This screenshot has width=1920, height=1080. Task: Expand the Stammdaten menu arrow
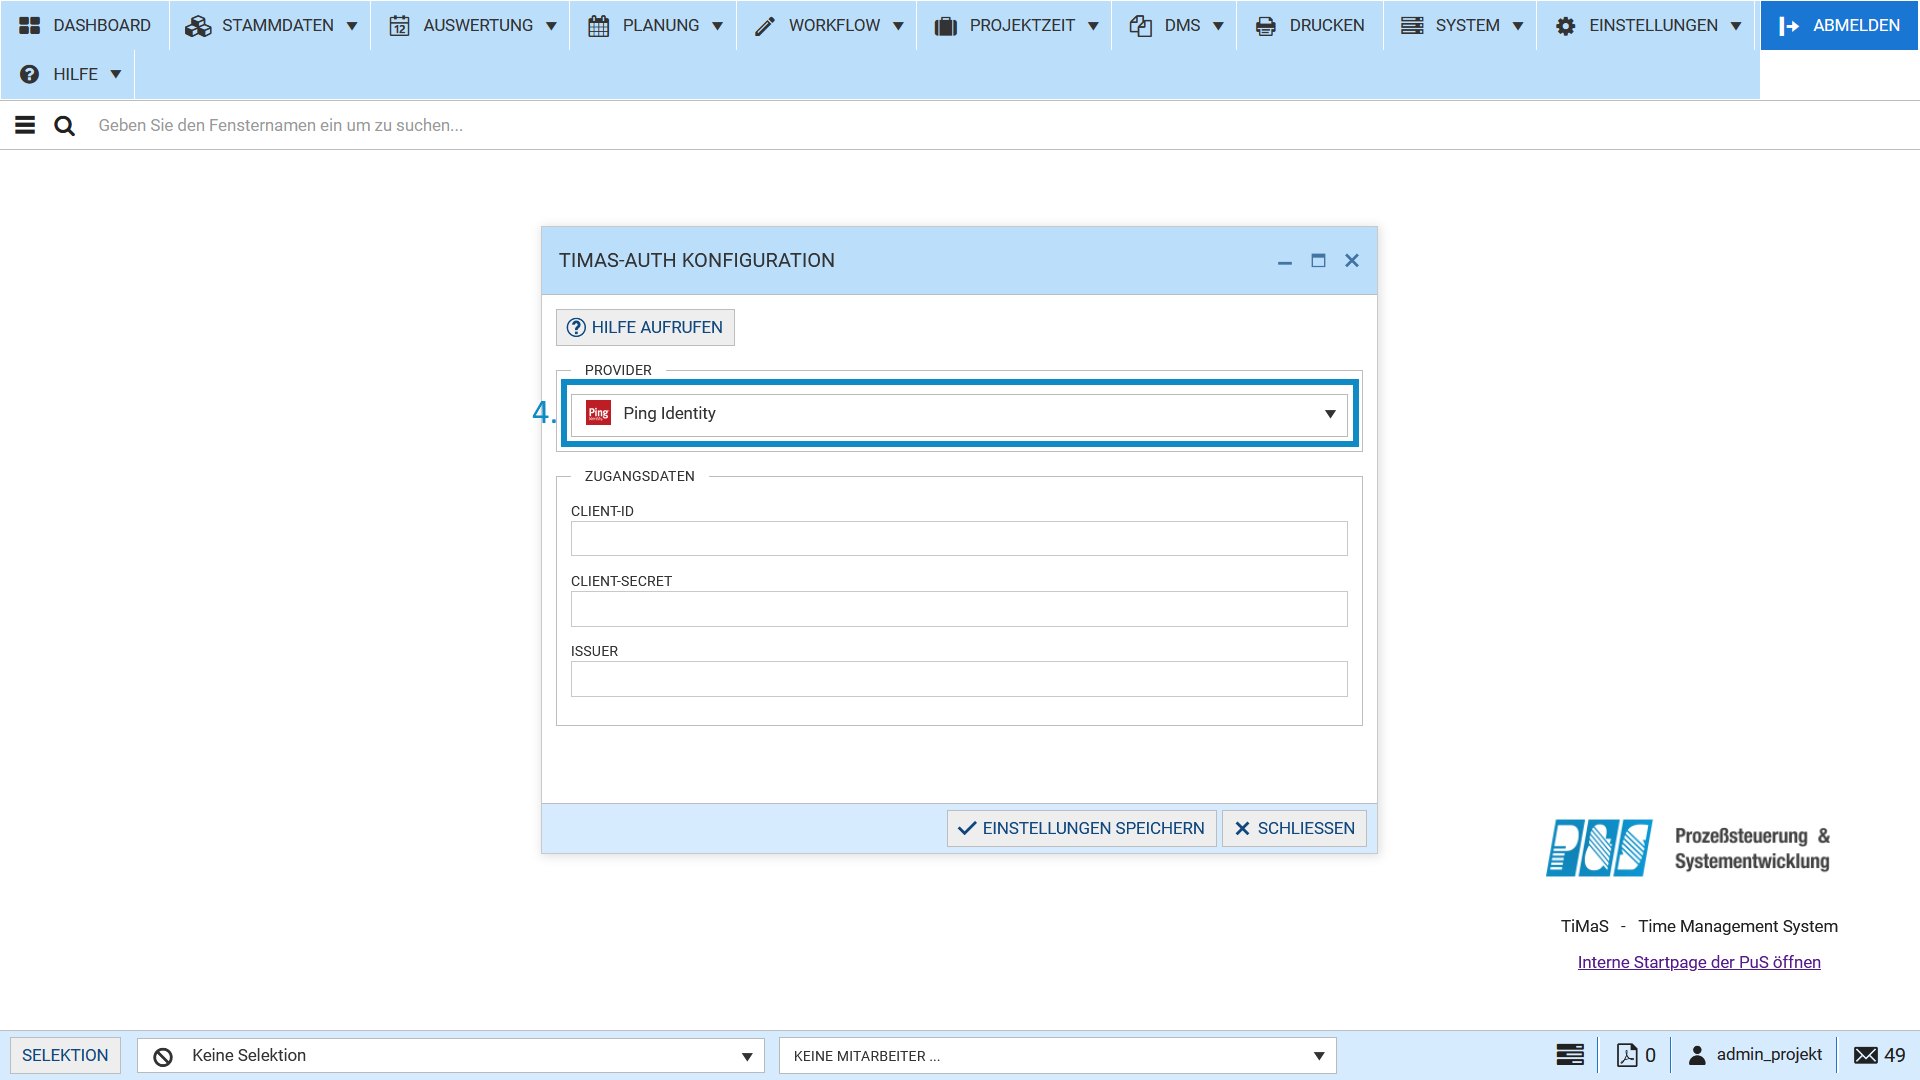tap(352, 26)
